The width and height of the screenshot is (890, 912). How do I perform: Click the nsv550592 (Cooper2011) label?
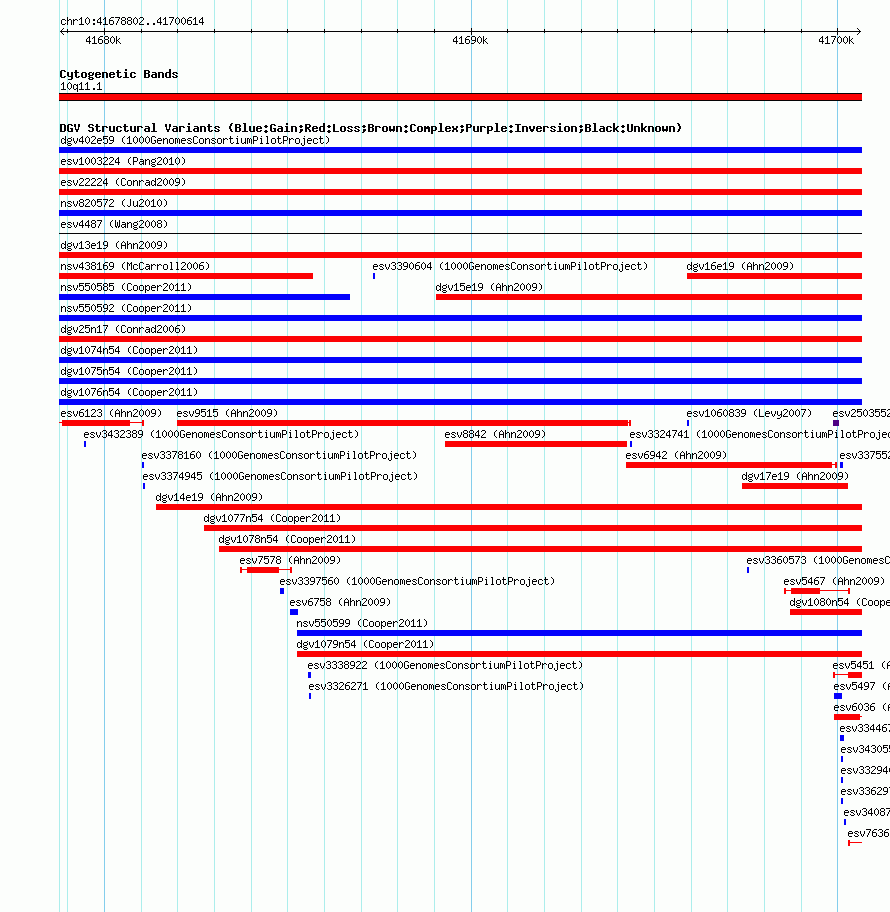[126, 308]
